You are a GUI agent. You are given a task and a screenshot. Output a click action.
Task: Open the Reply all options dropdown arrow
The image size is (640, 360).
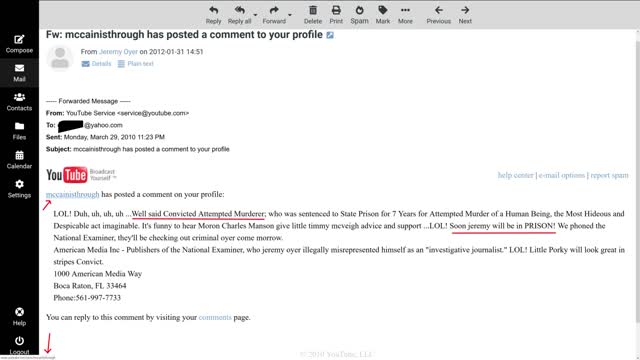click(x=256, y=15)
